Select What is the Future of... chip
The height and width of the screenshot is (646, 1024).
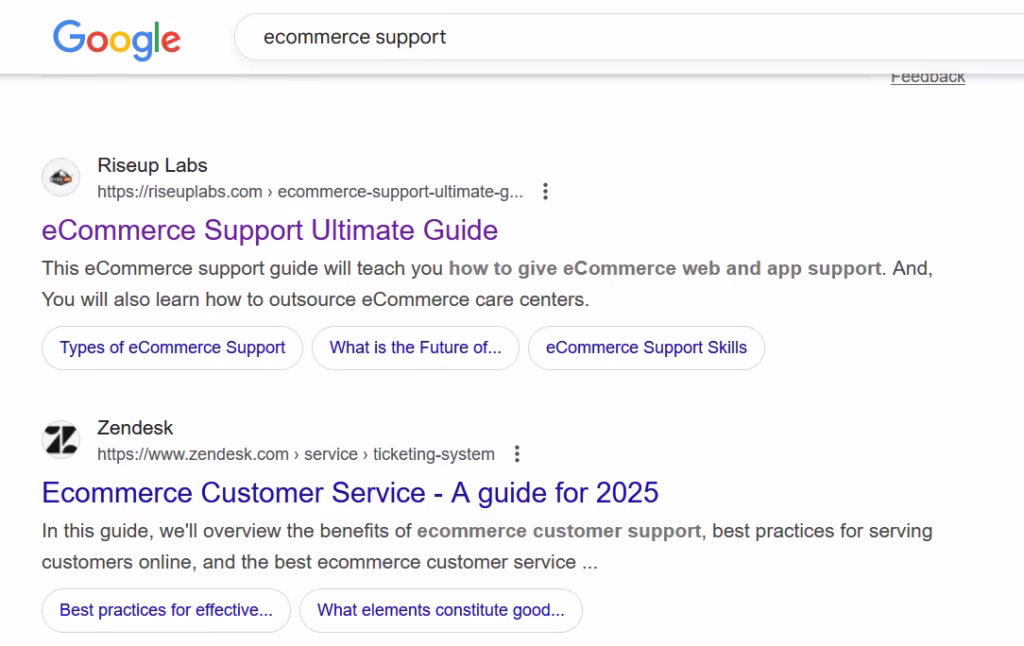[415, 348]
